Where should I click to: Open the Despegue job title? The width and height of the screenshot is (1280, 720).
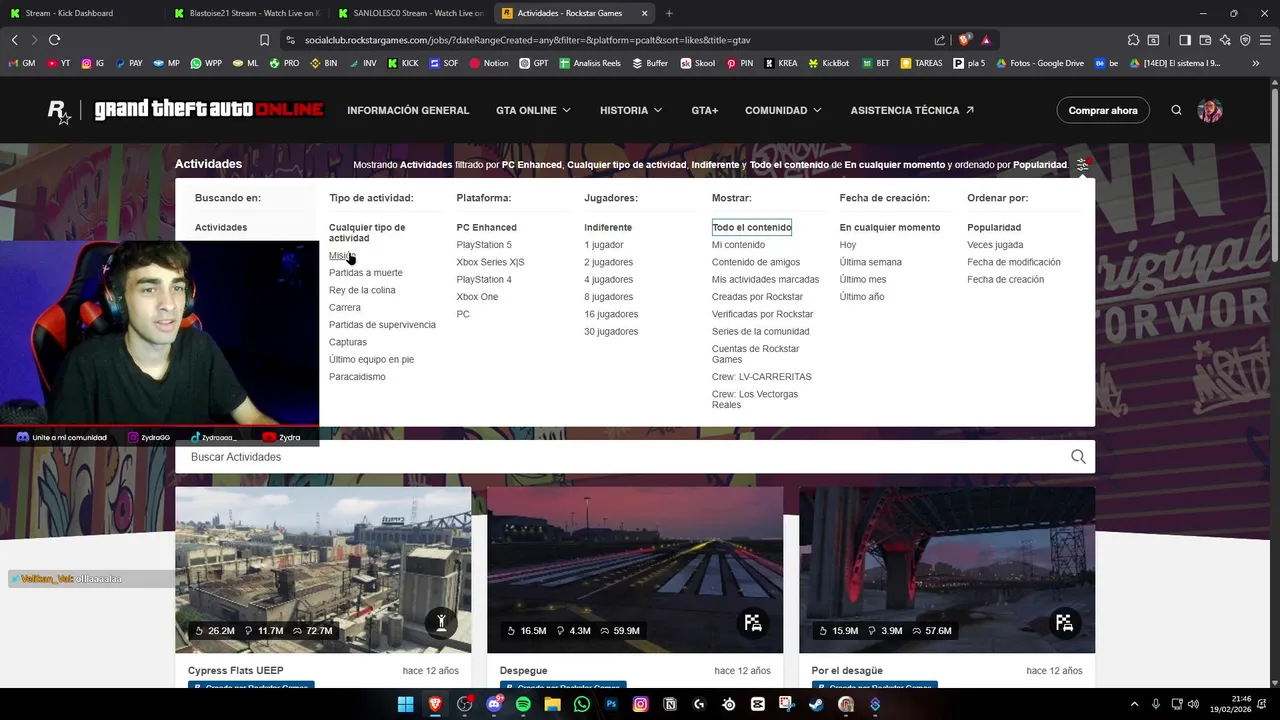click(x=523, y=671)
